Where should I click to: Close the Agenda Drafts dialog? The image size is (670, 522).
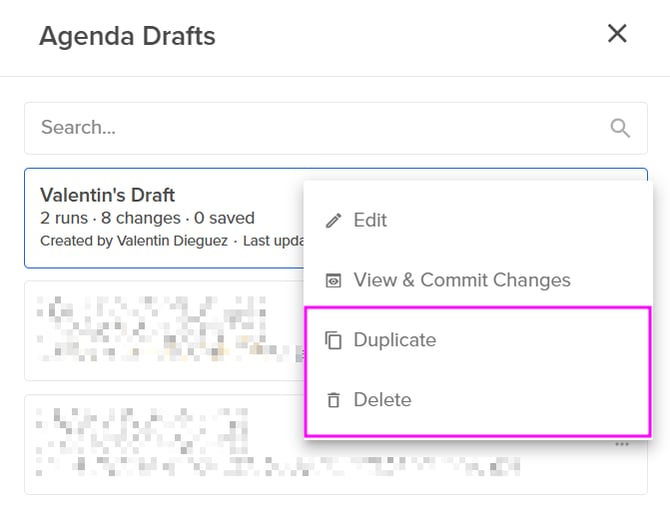coord(617,34)
